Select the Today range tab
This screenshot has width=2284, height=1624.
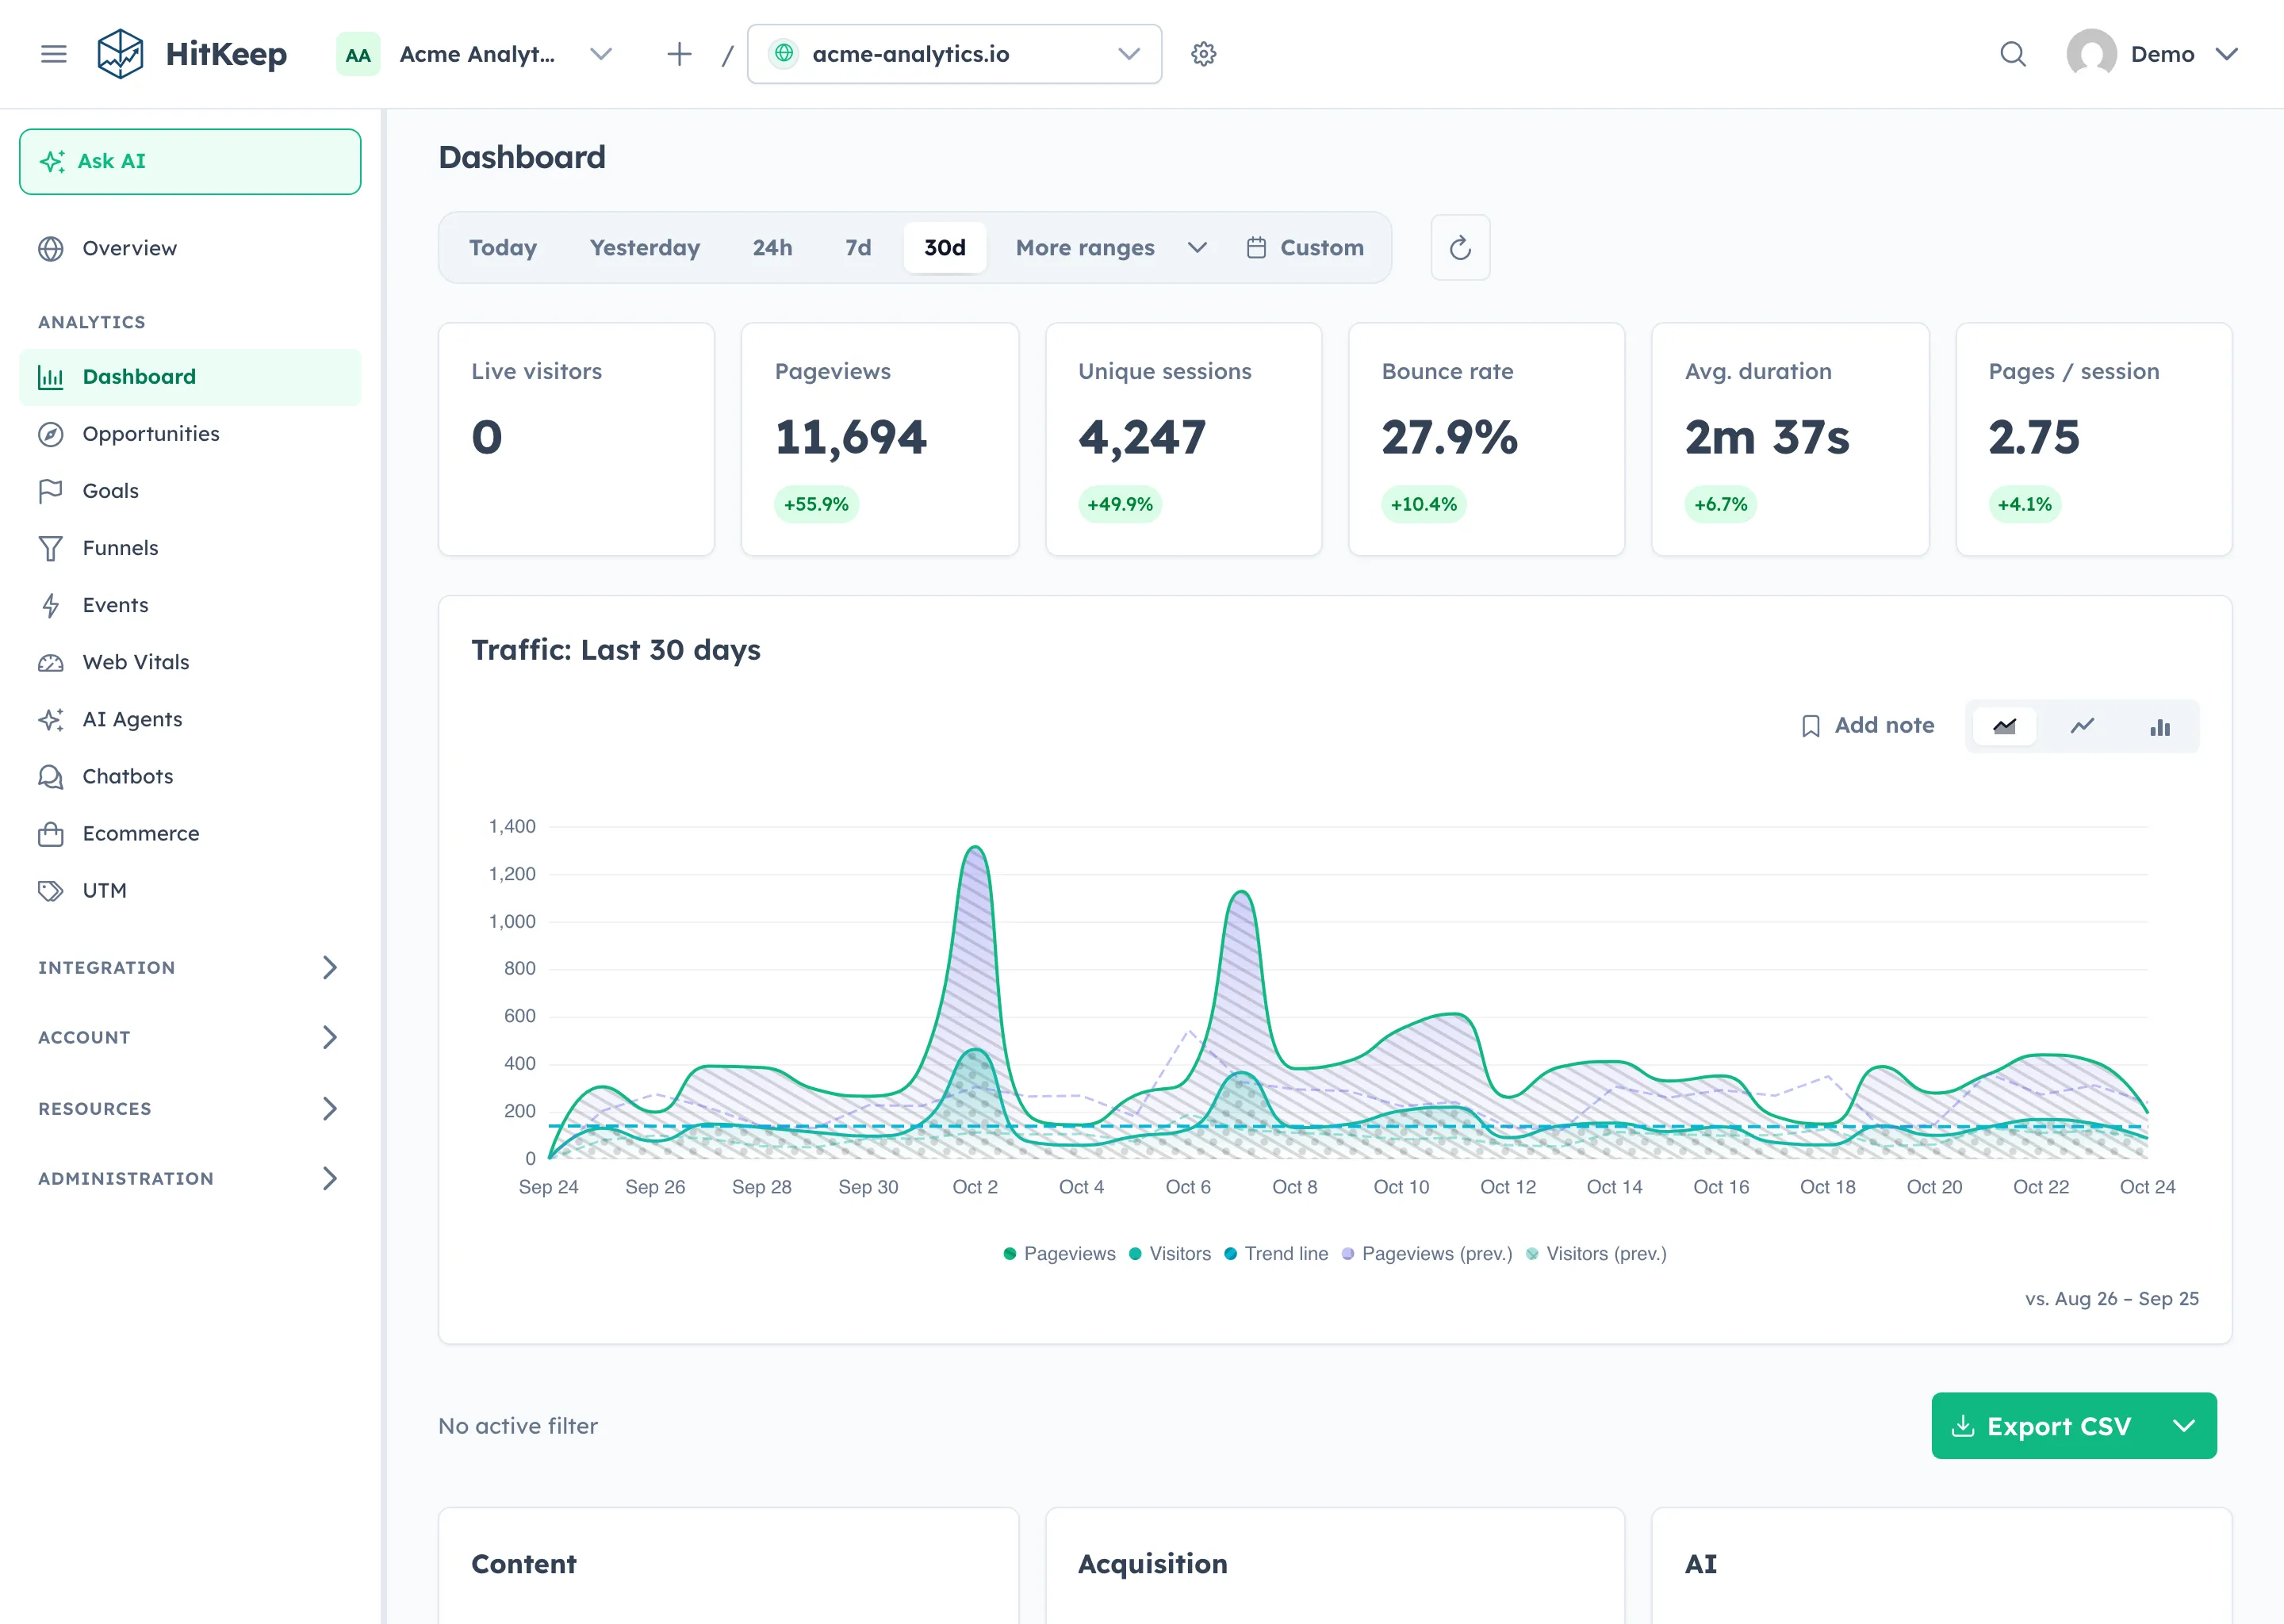pos(503,247)
